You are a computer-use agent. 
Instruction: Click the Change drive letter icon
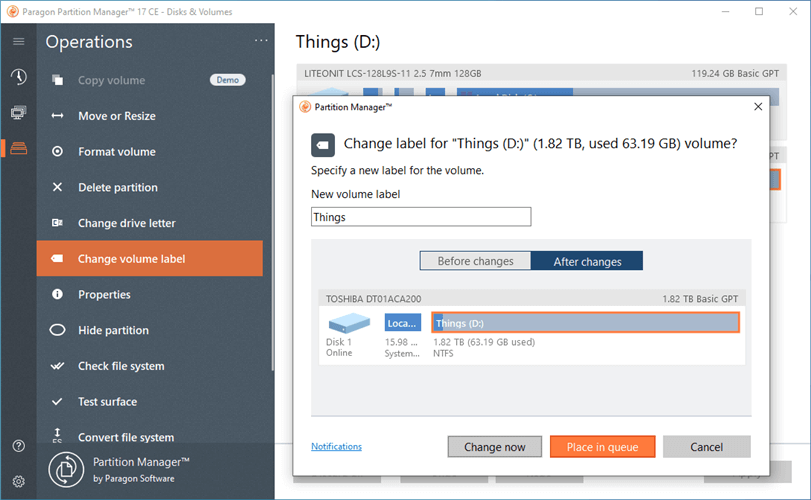tap(57, 222)
